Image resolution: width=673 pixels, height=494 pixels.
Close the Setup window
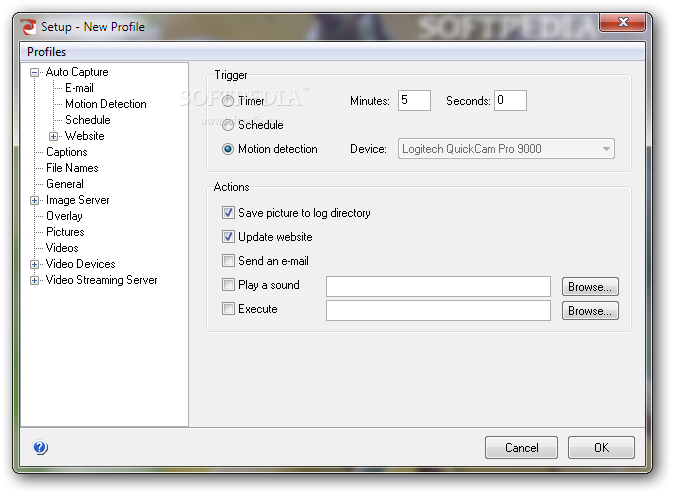coord(622,22)
